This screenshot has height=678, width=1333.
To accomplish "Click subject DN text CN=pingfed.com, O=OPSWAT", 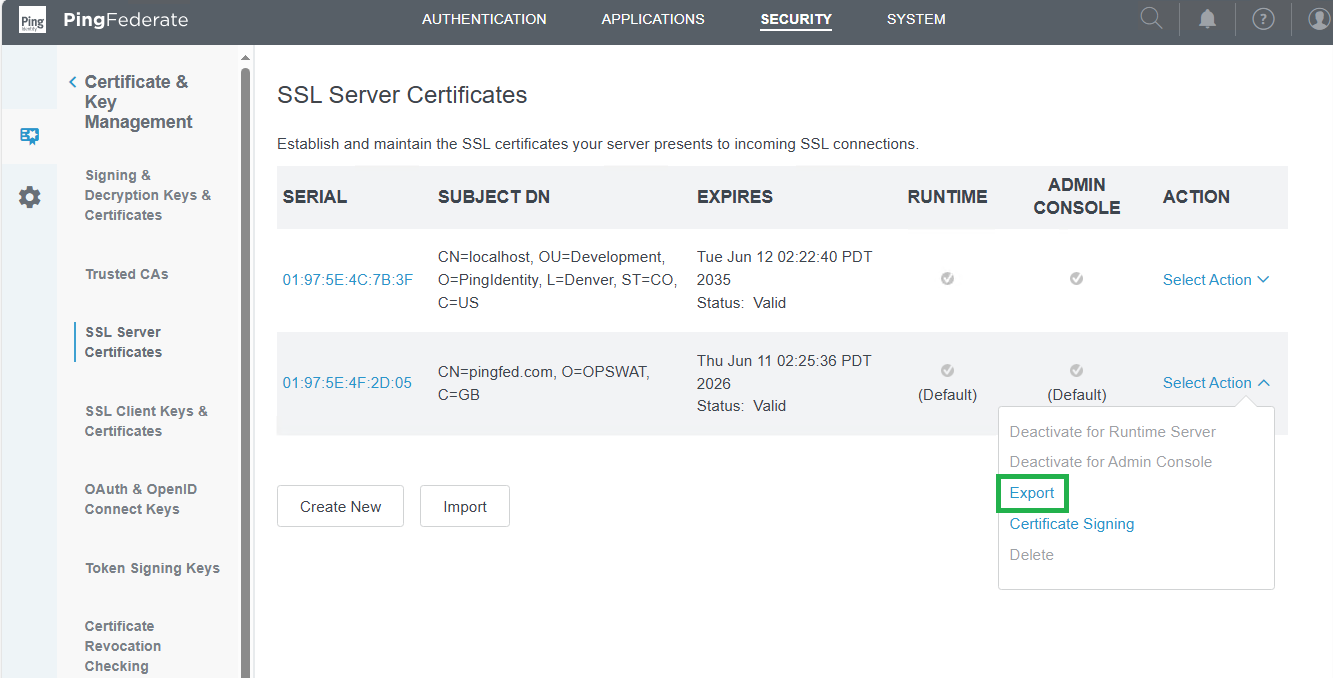I will click(544, 372).
